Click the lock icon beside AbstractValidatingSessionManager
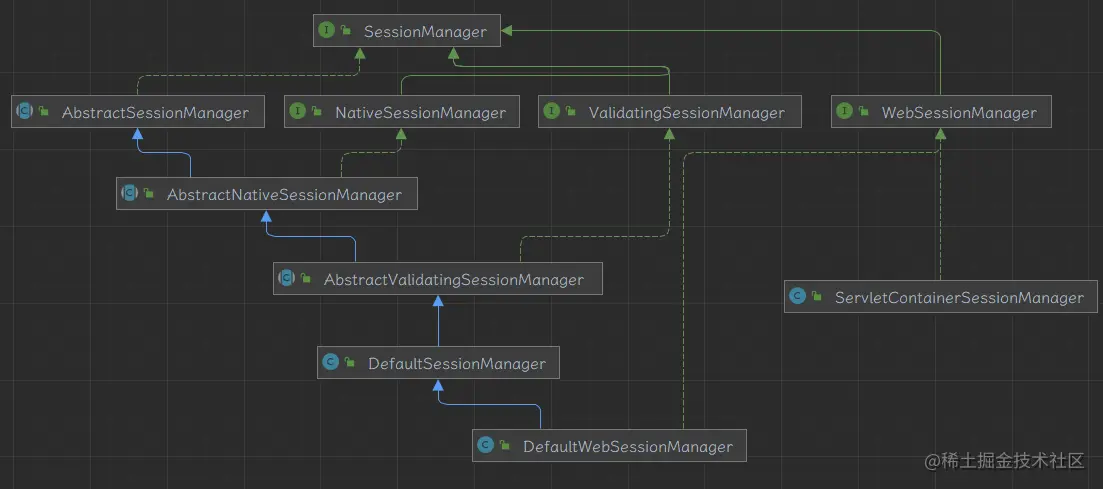The width and height of the screenshot is (1103, 489). coord(305,278)
